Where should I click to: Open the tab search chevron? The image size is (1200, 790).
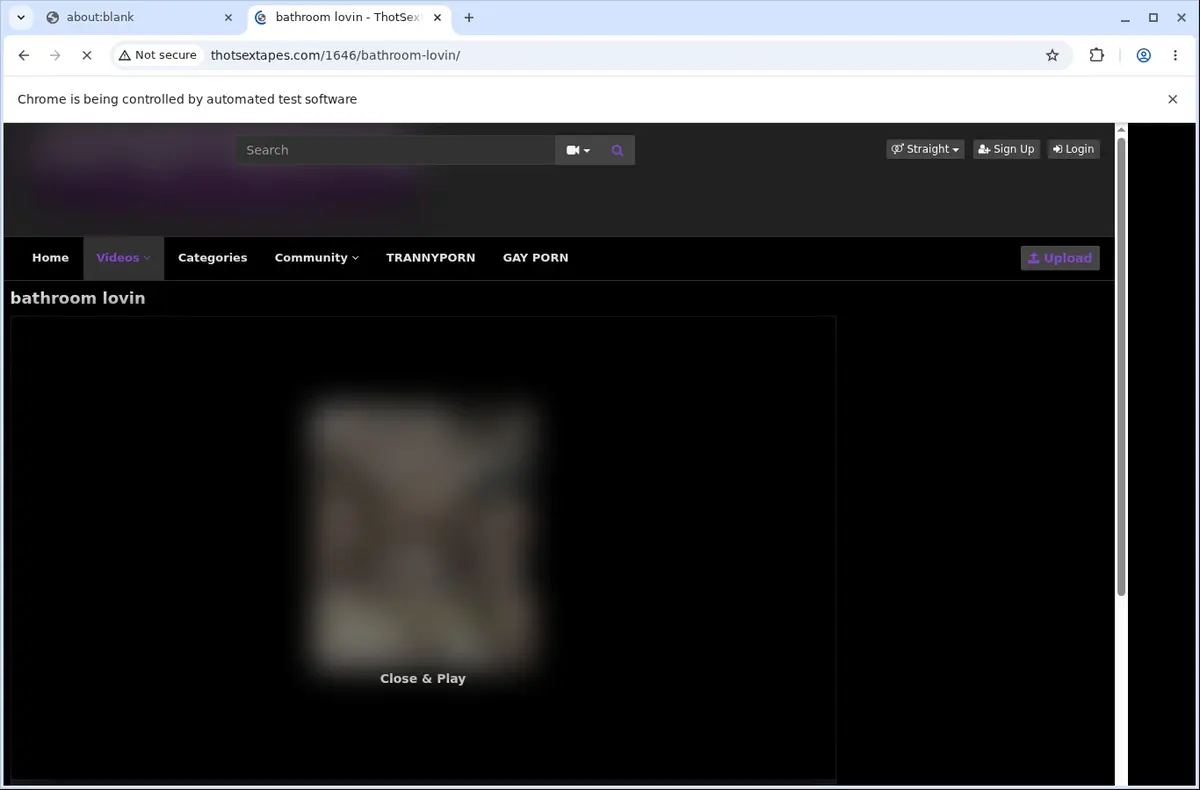tap(20, 17)
